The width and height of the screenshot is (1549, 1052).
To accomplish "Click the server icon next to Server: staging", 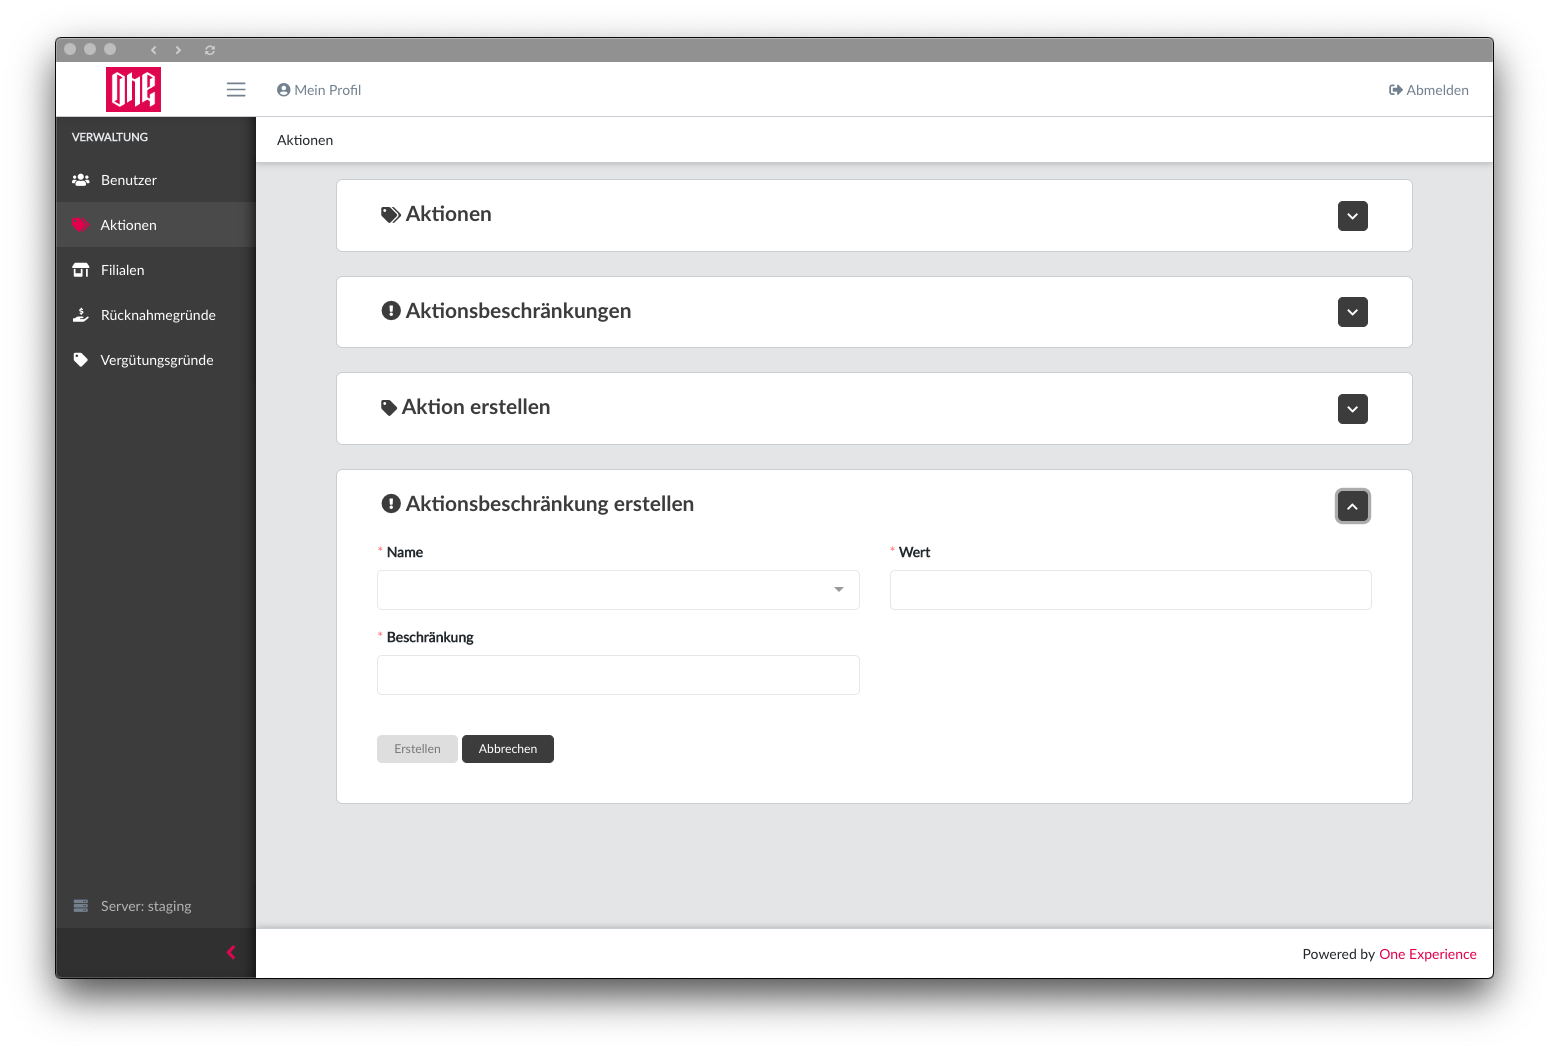I will [81, 906].
